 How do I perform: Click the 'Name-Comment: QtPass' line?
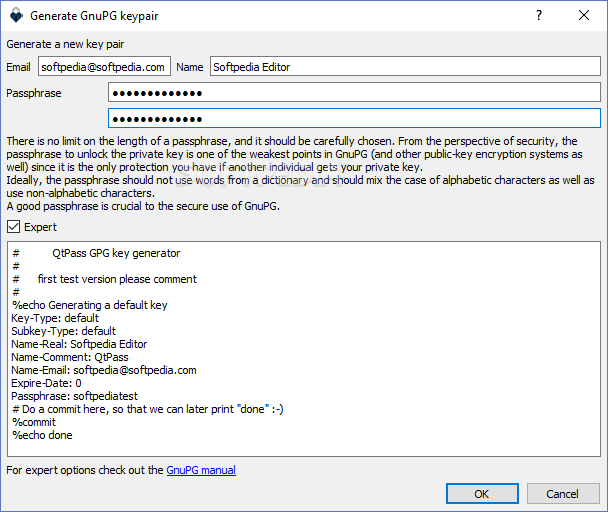coord(70,357)
